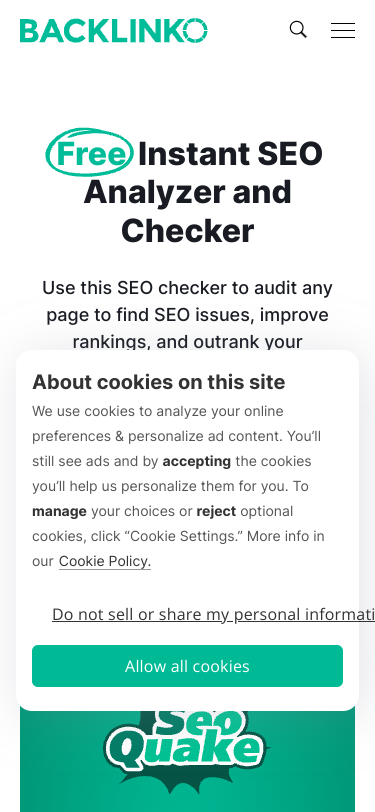375x812 pixels.
Task: Click the word "Quake" in the banner
Action: 186,750
